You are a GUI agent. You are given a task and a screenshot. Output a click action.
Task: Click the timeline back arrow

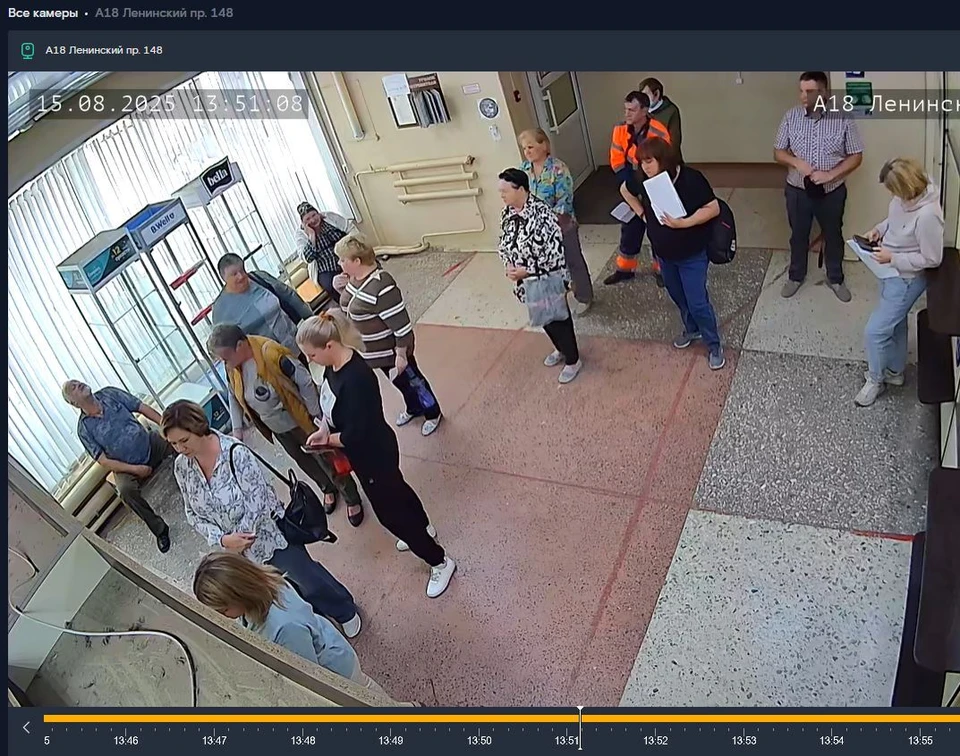[x=26, y=727]
